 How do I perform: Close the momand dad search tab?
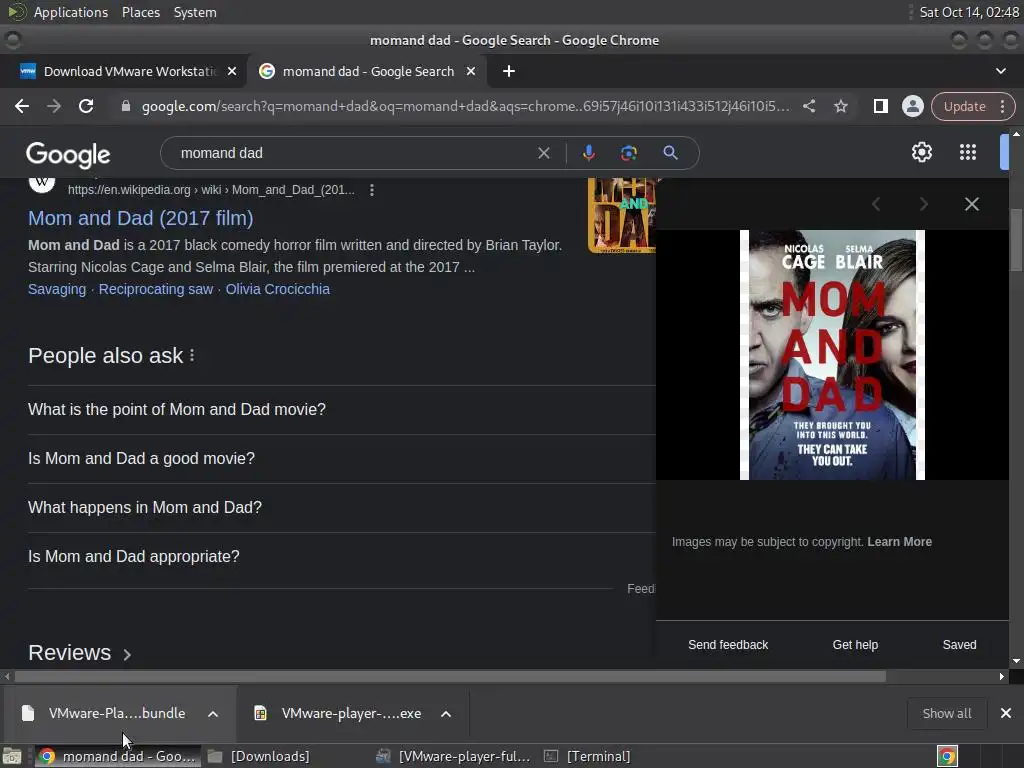point(471,71)
